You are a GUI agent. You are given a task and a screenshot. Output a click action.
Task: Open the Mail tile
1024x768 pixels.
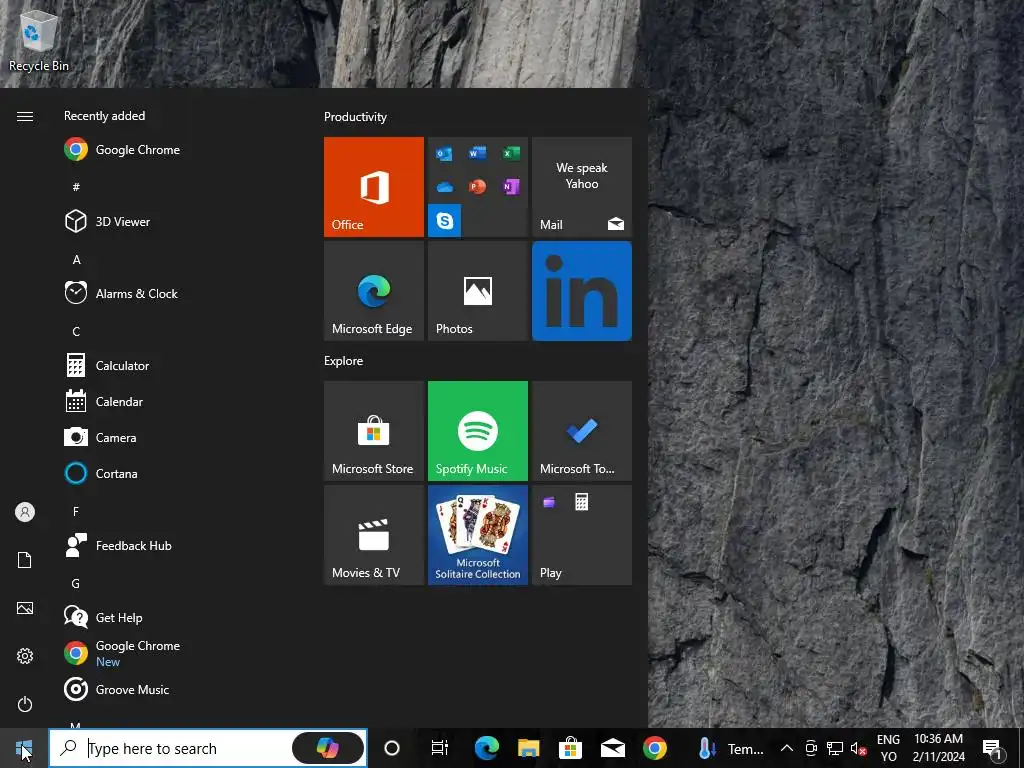[x=582, y=187]
